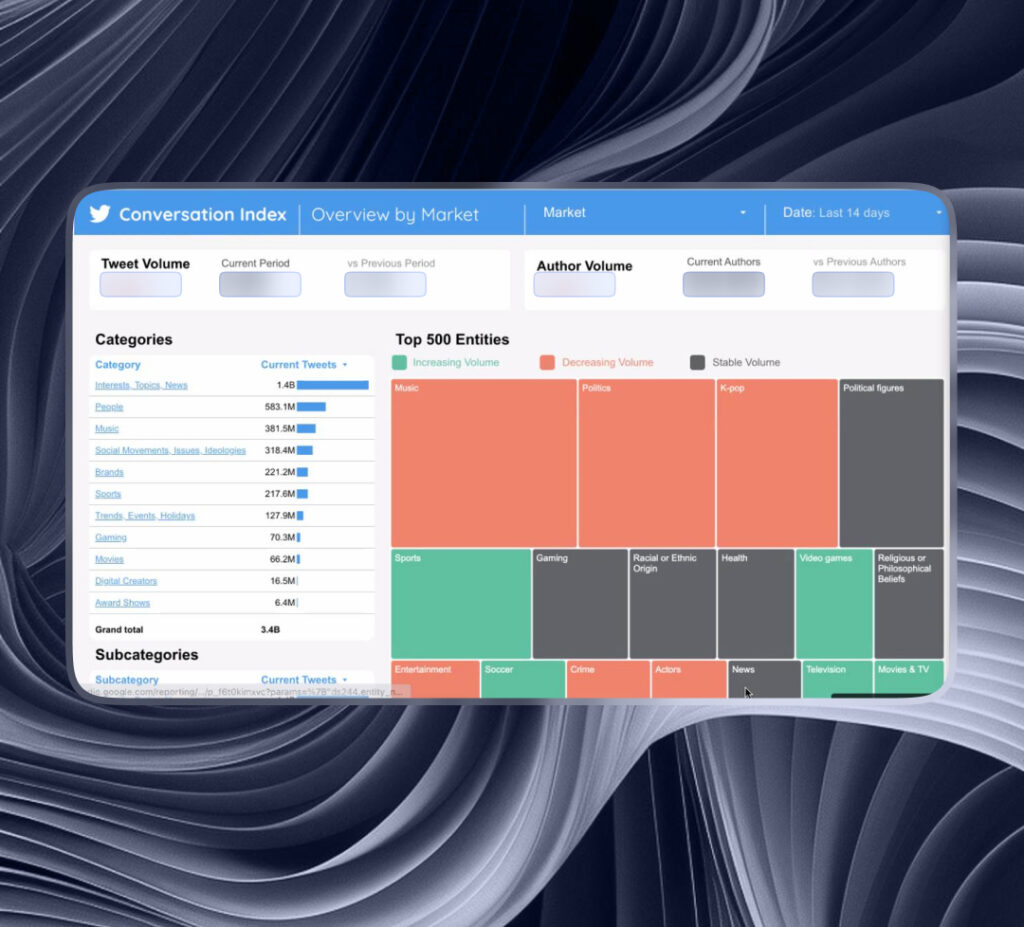The height and width of the screenshot is (927, 1024).
Task: Click the Current Period label
Action: [x=255, y=263]
